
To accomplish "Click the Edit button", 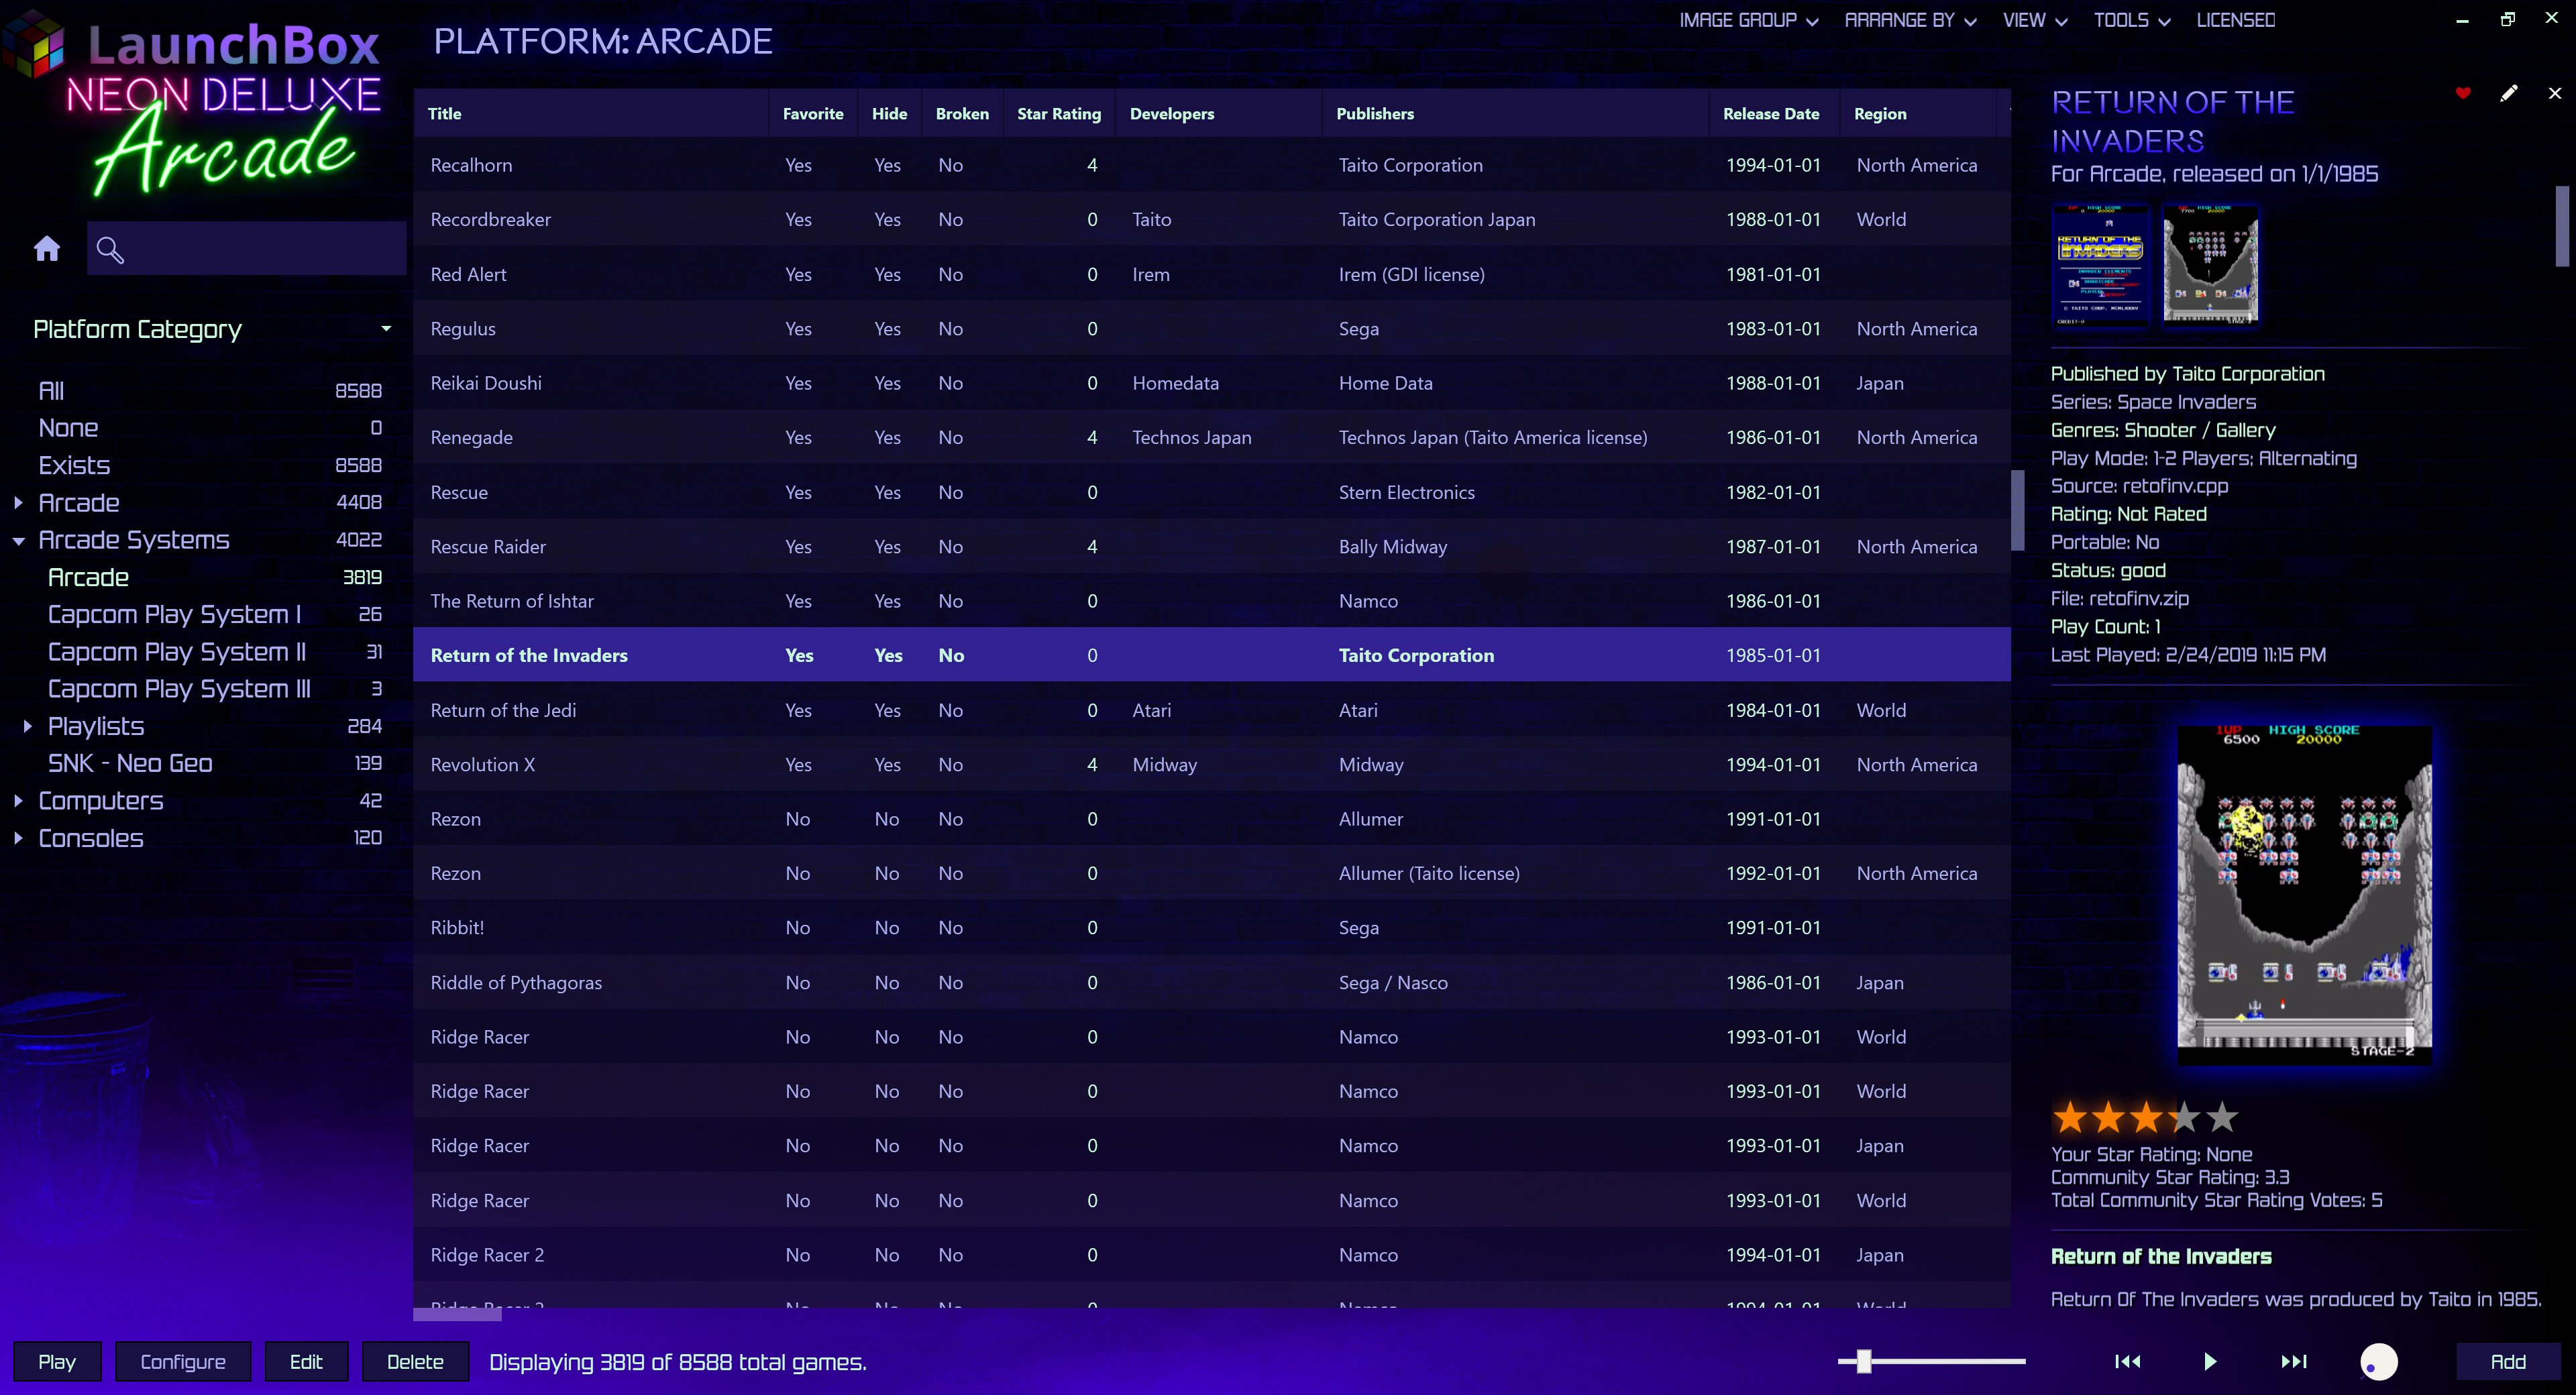I will 306,1361.
